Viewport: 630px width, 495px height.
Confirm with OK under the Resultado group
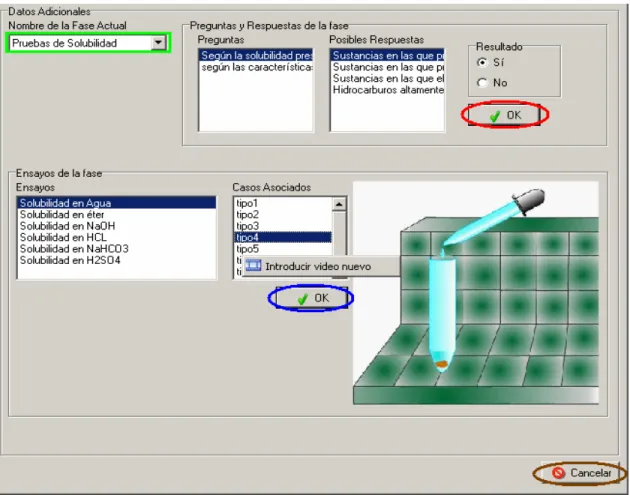[x=504, y=115]
